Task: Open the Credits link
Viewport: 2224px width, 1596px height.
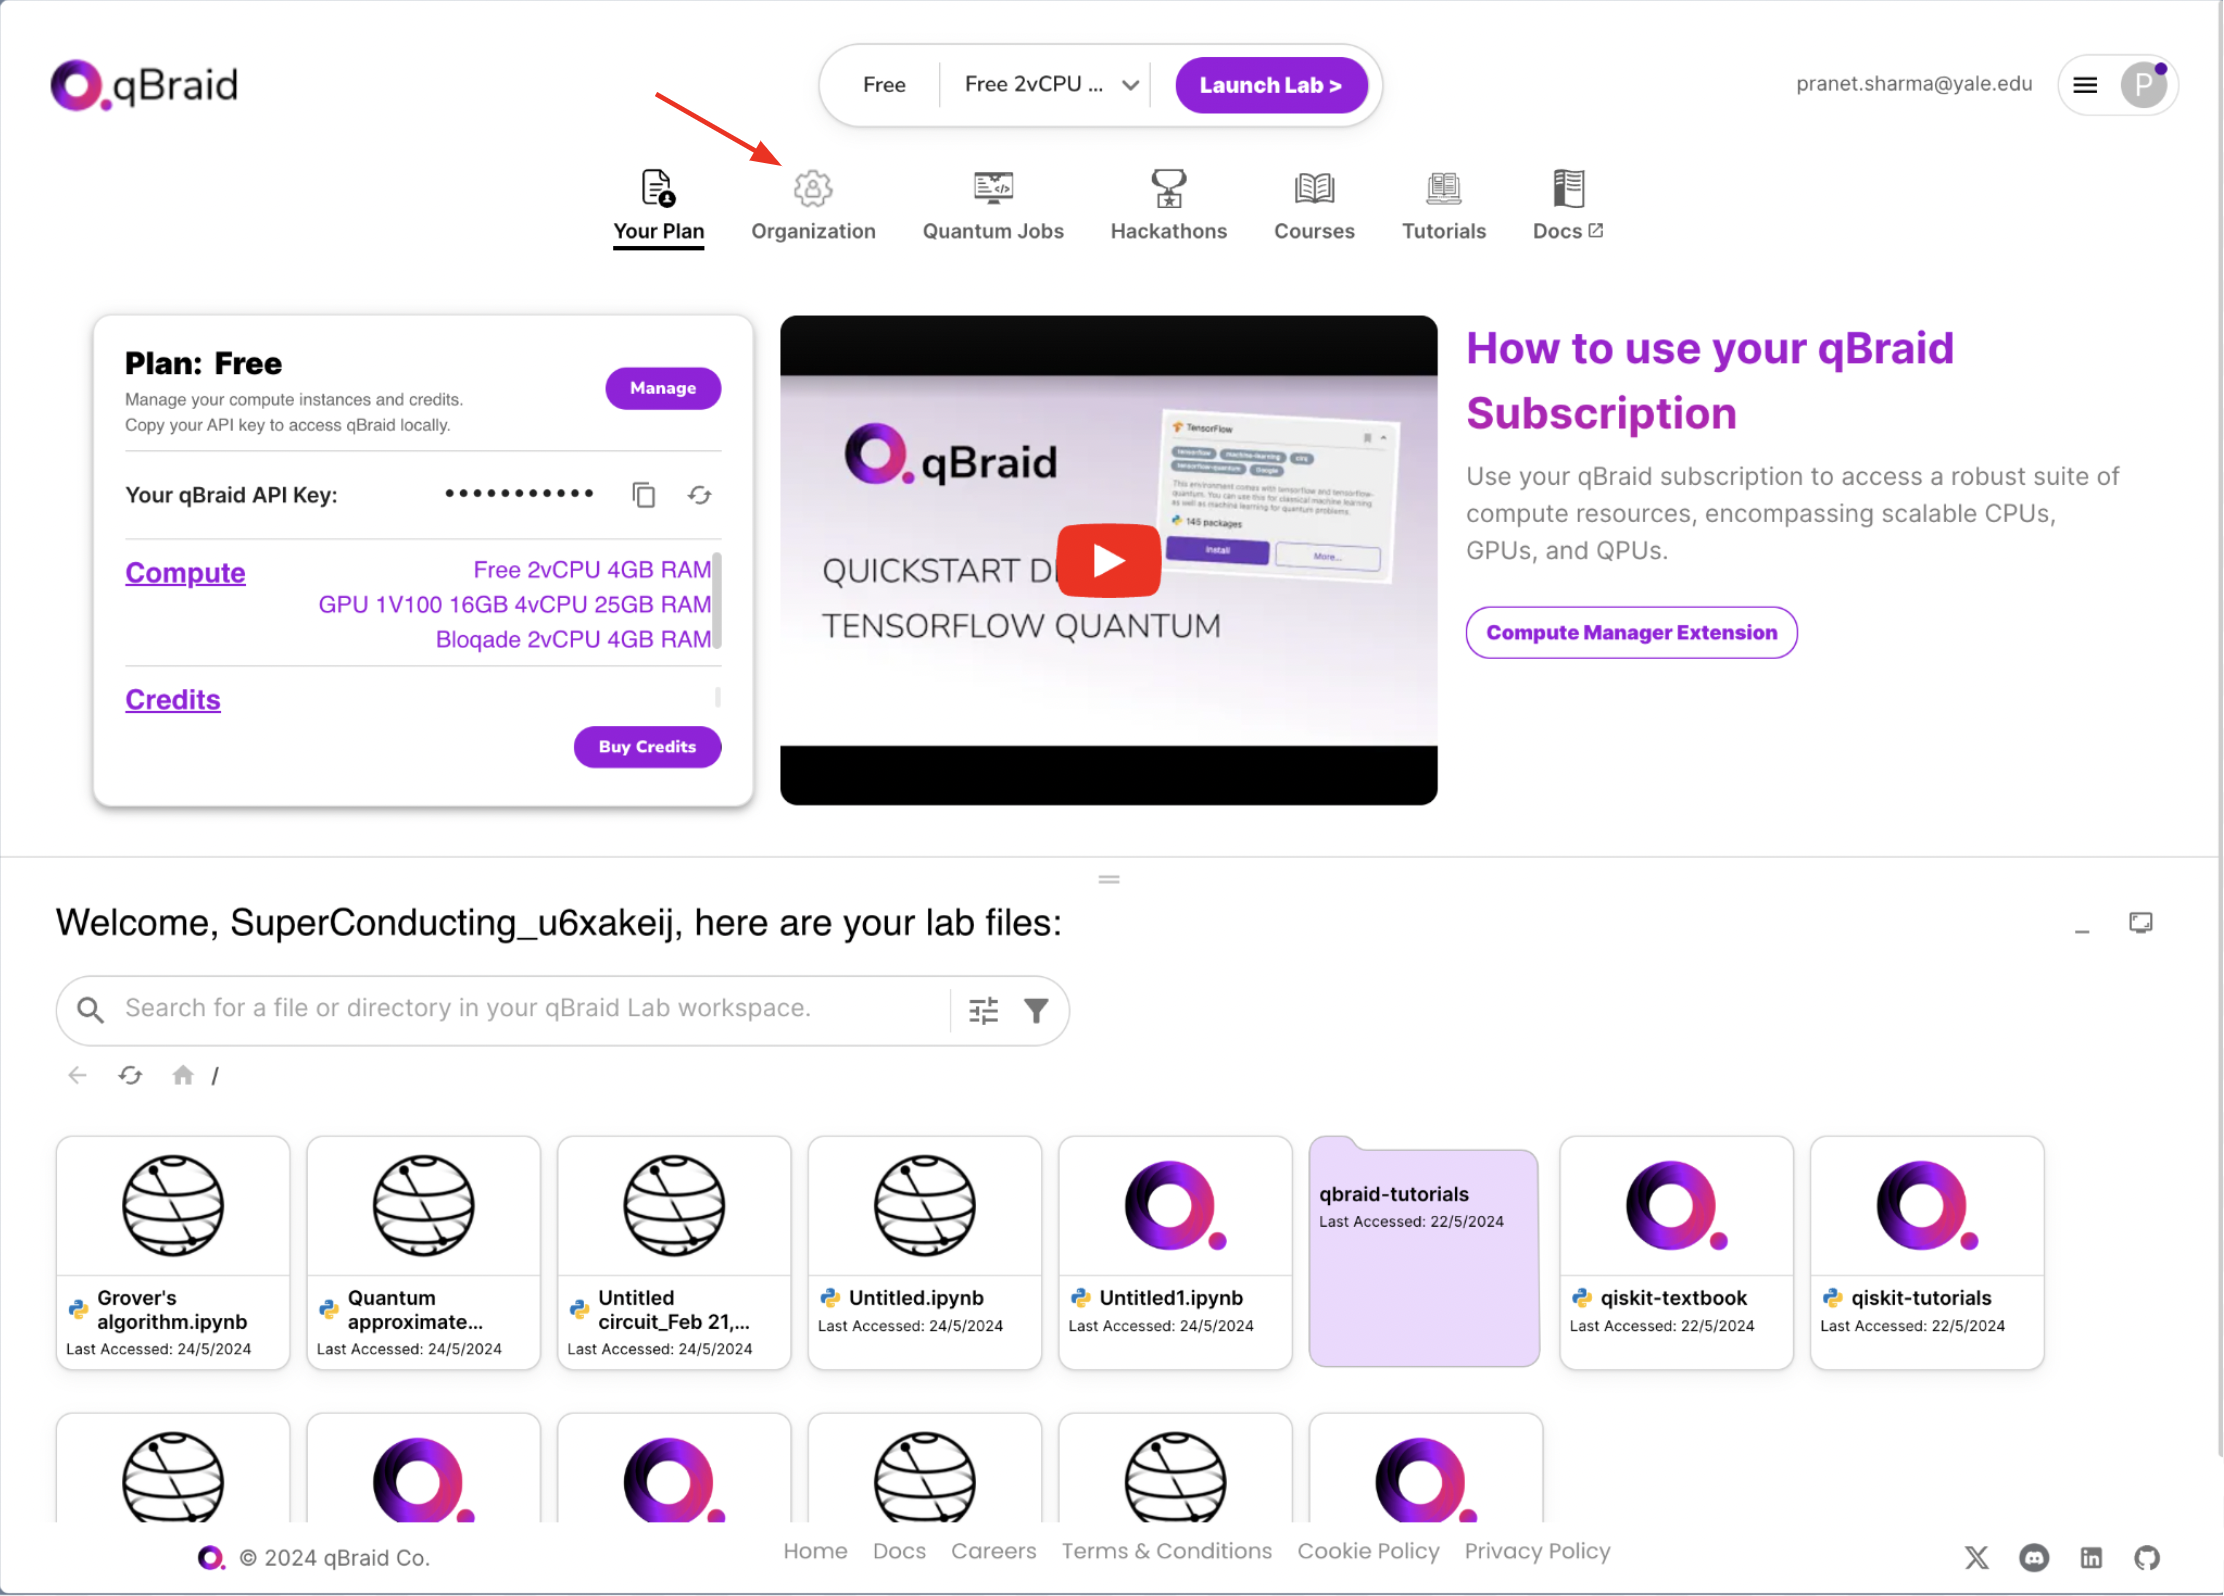Action: (172, 700)
